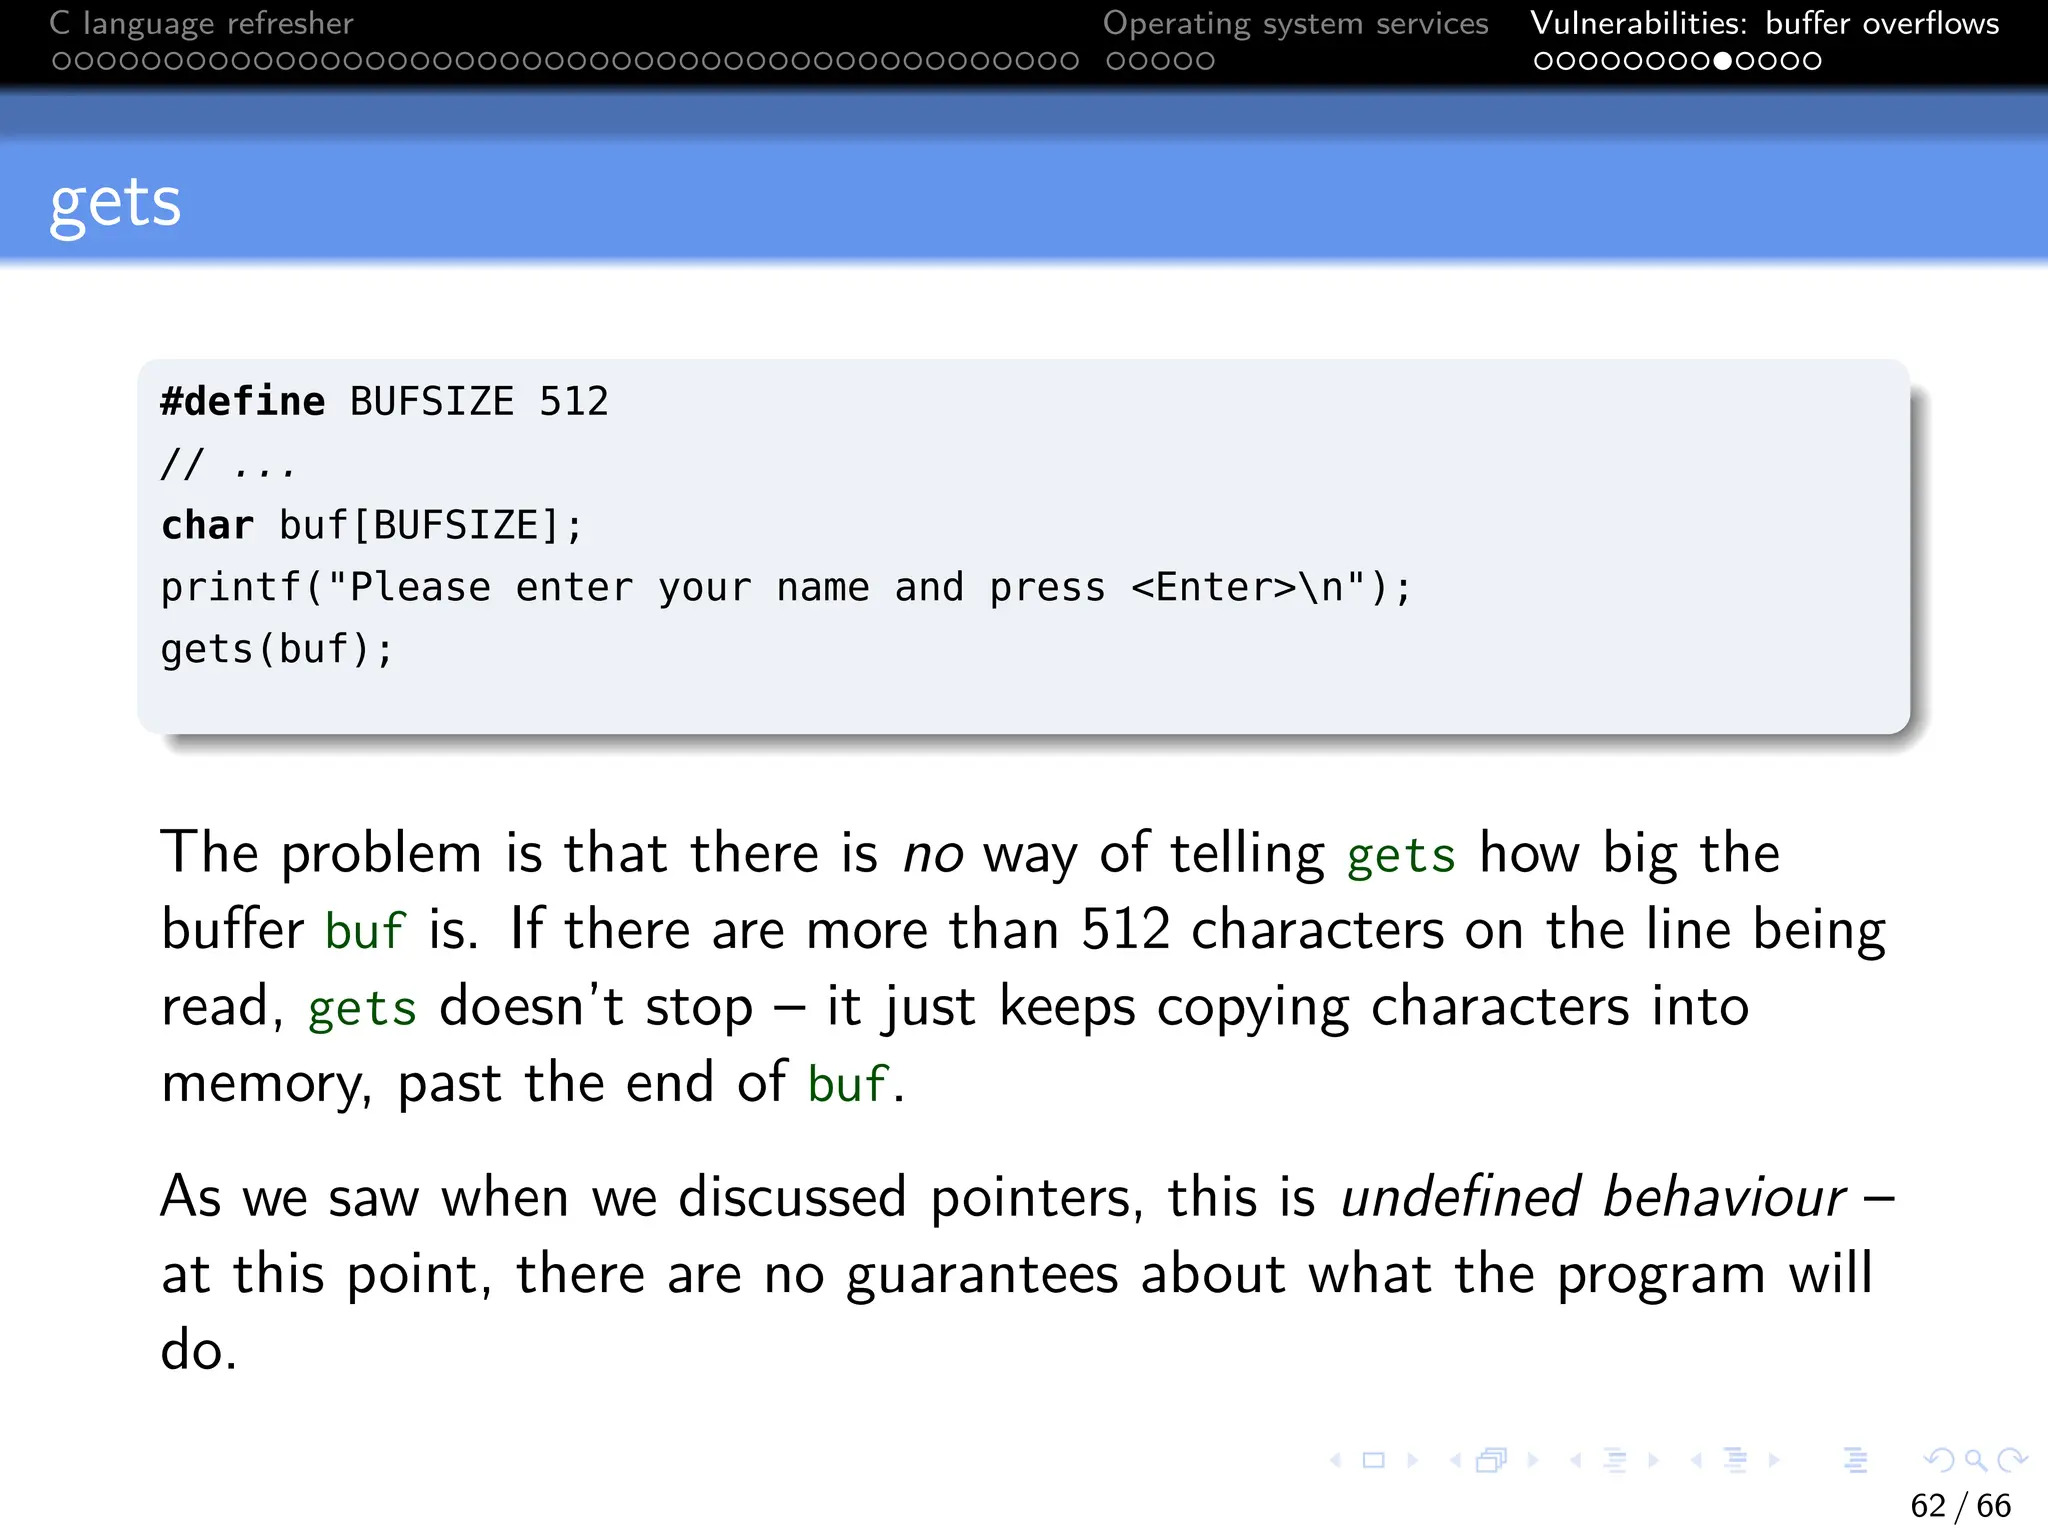Screen dimensions: 2048x1536
Task: Click green 'gets' in first paragraph line
Action: click(x=1401, y=857)
